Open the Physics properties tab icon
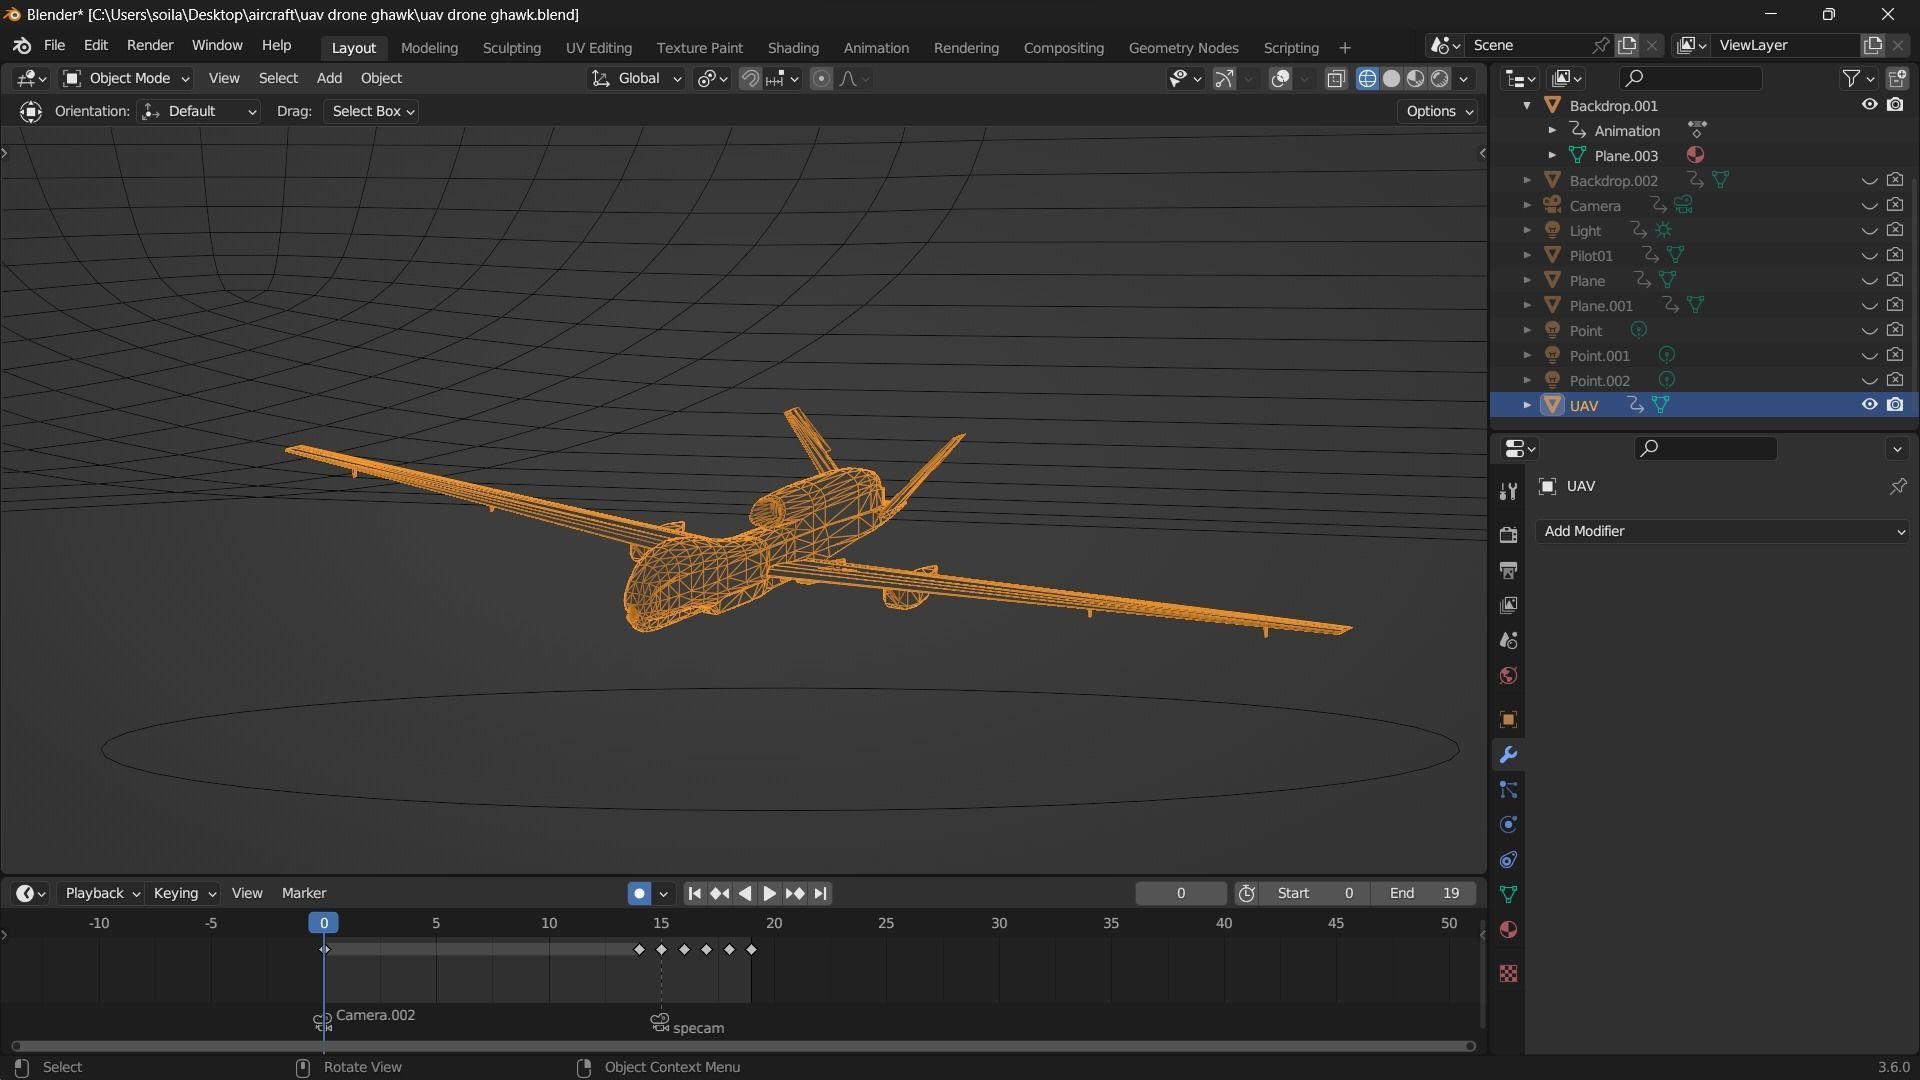 click(x=1508, y=825)
